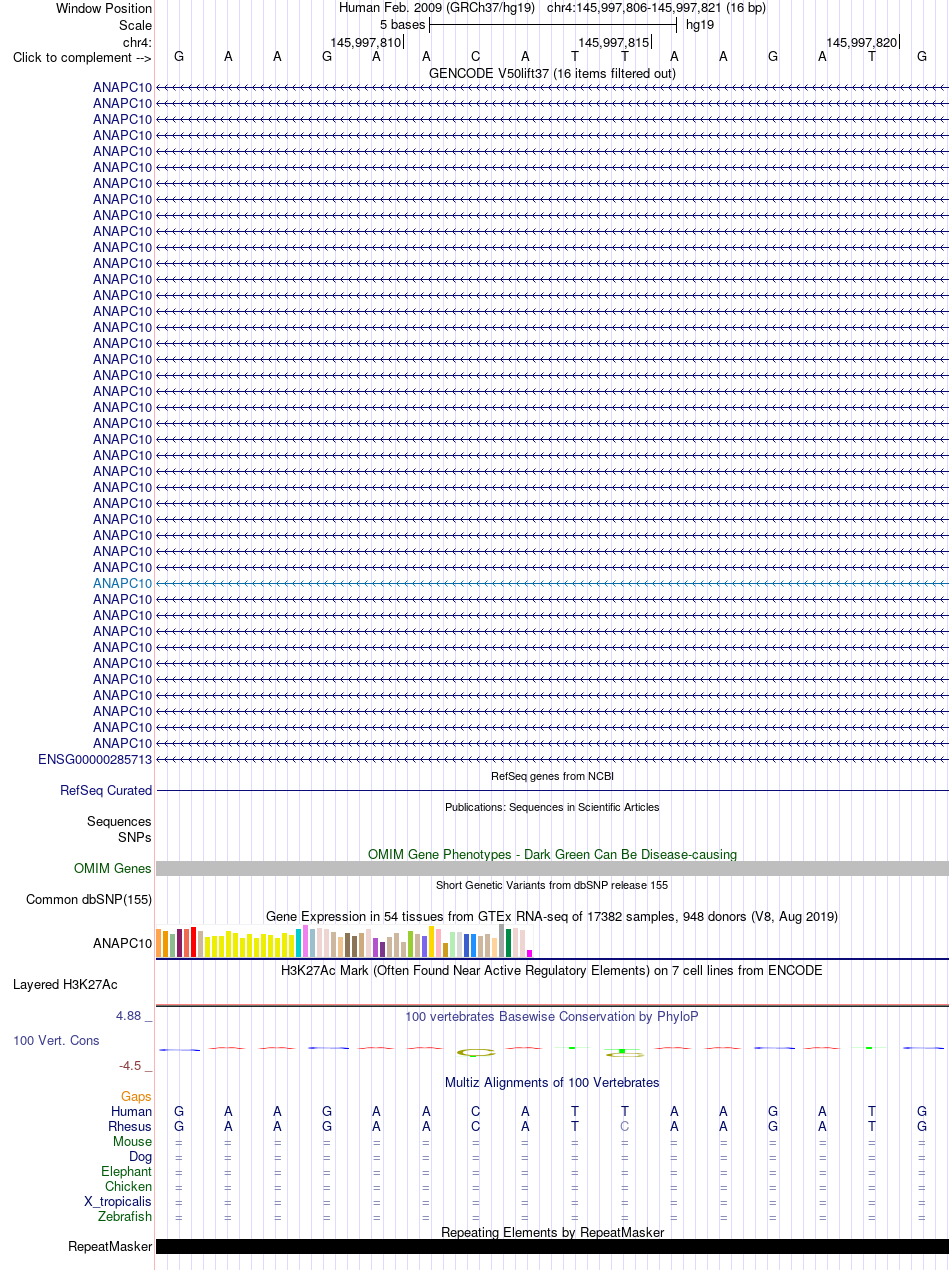Click the 'Common dbSNP(155)' track label

tap(89, 899)
